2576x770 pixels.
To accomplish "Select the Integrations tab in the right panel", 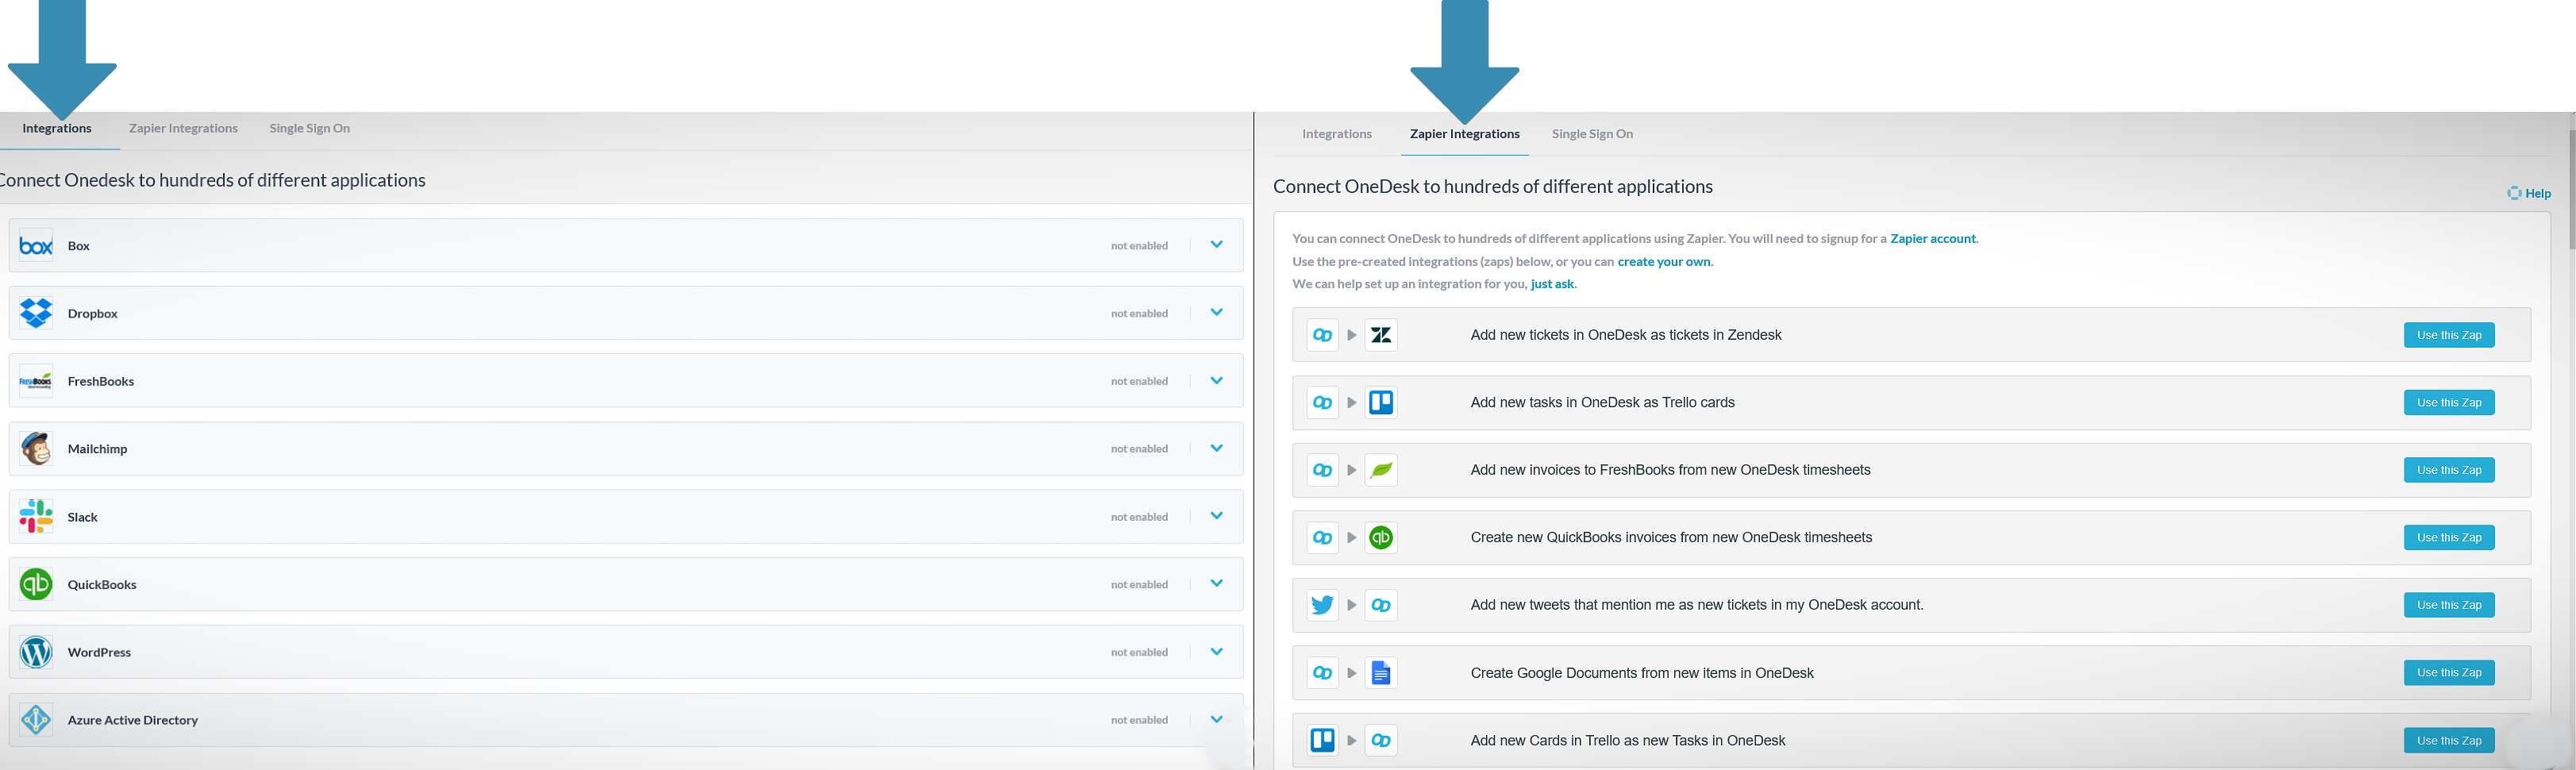I will tap(1336, 134).
